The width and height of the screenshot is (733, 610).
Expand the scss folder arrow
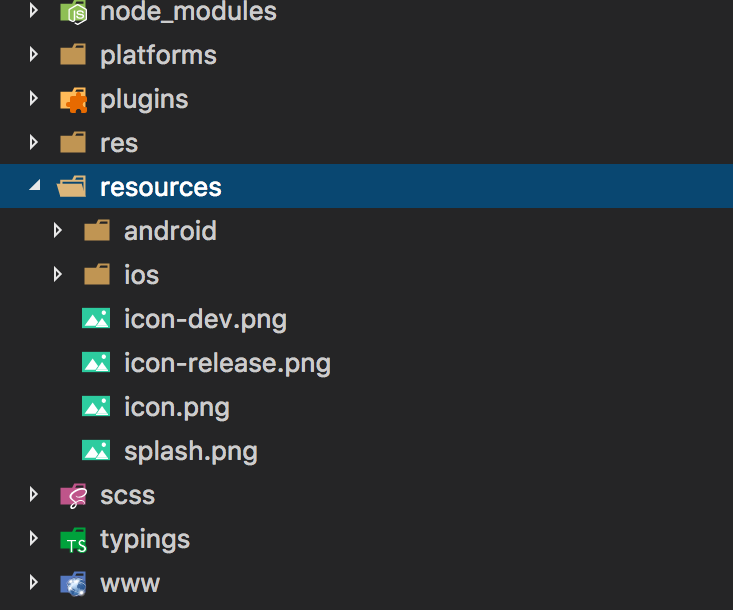pyautogui.click(x=34, y=494)
